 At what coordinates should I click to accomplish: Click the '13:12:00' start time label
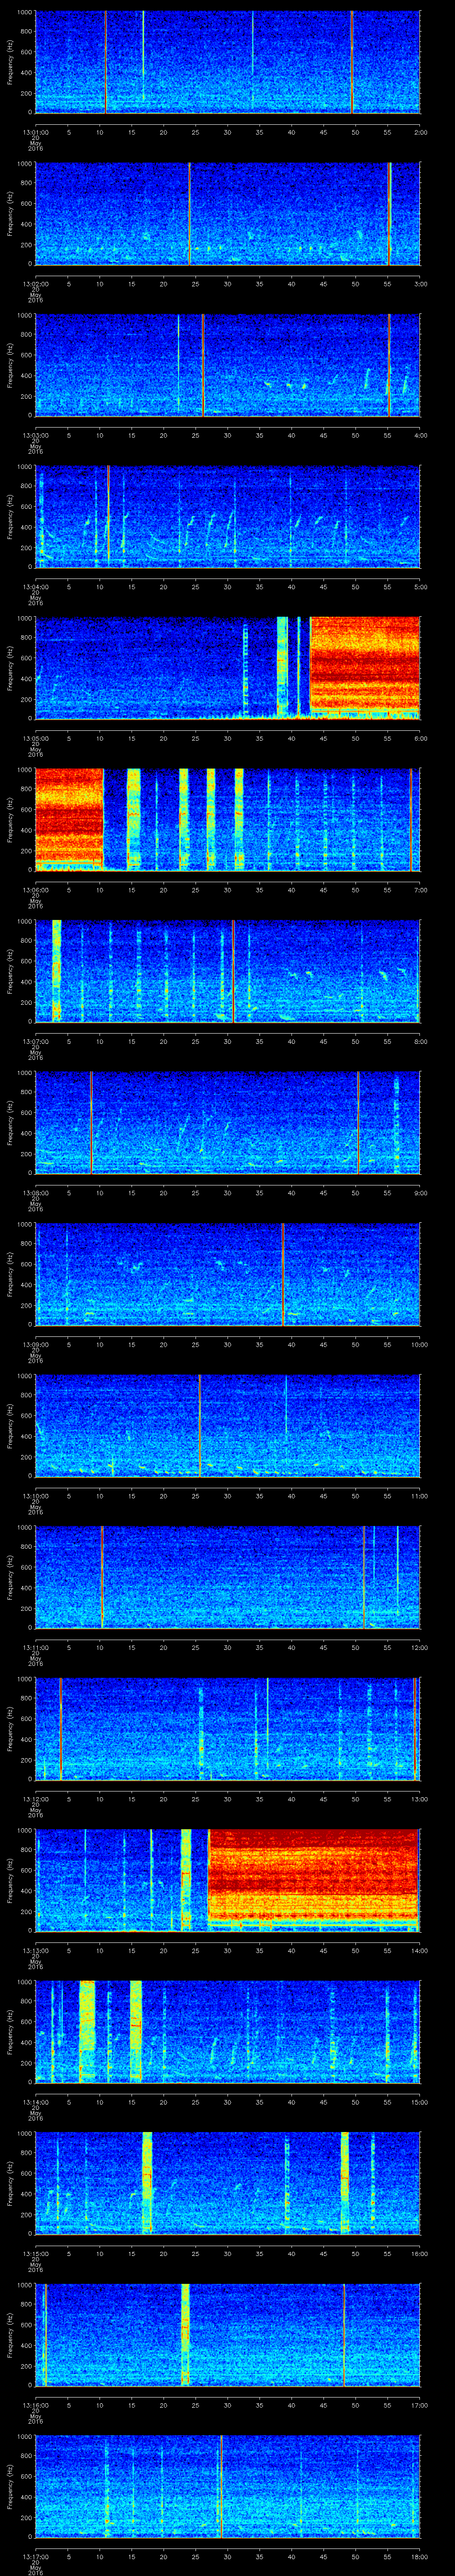(35, 1798)
